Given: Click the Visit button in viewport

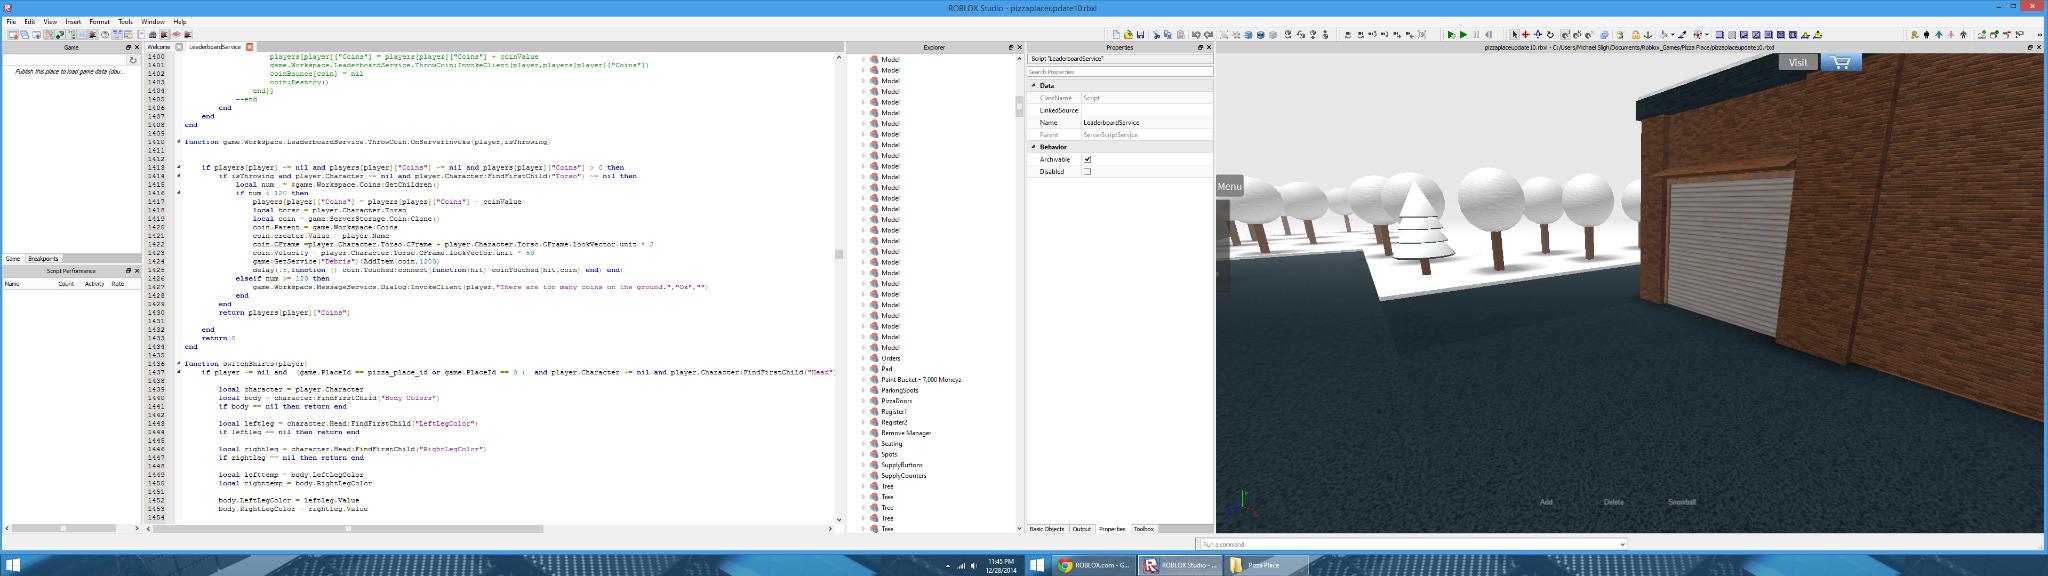Looking at the screenshot, I should (x=1797, y=62).
